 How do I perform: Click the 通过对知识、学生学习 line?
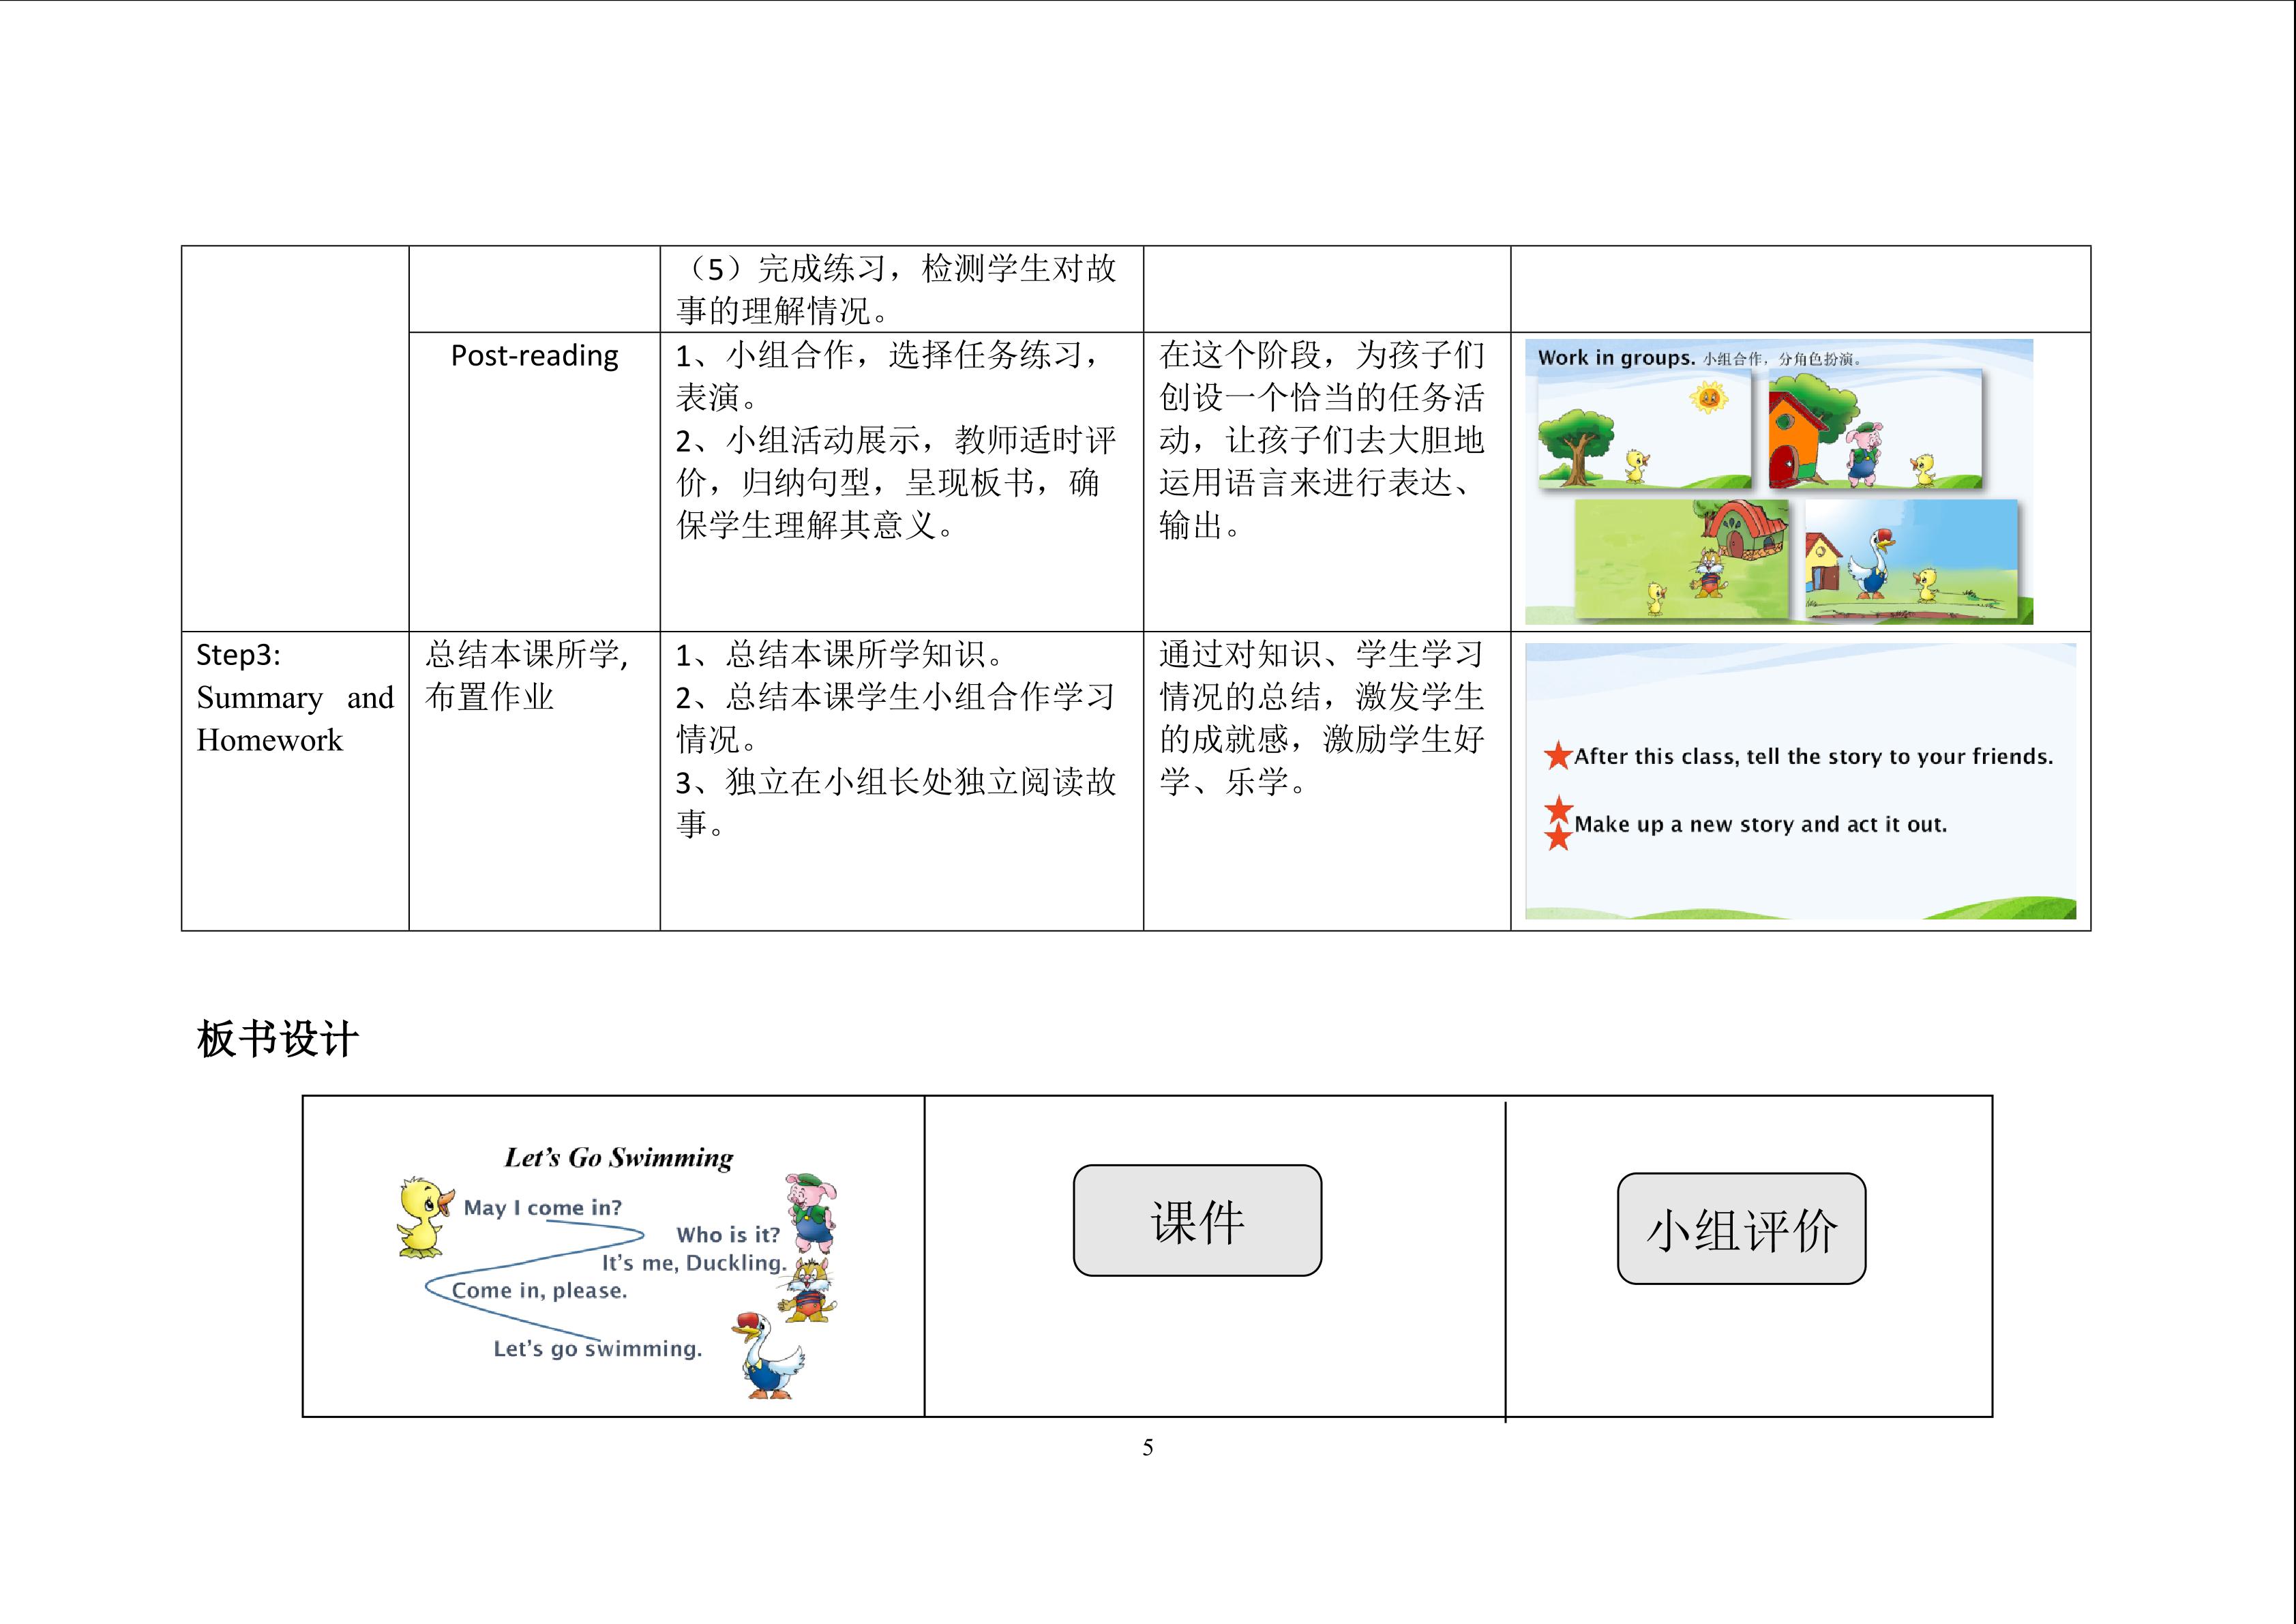point(1322,655)
